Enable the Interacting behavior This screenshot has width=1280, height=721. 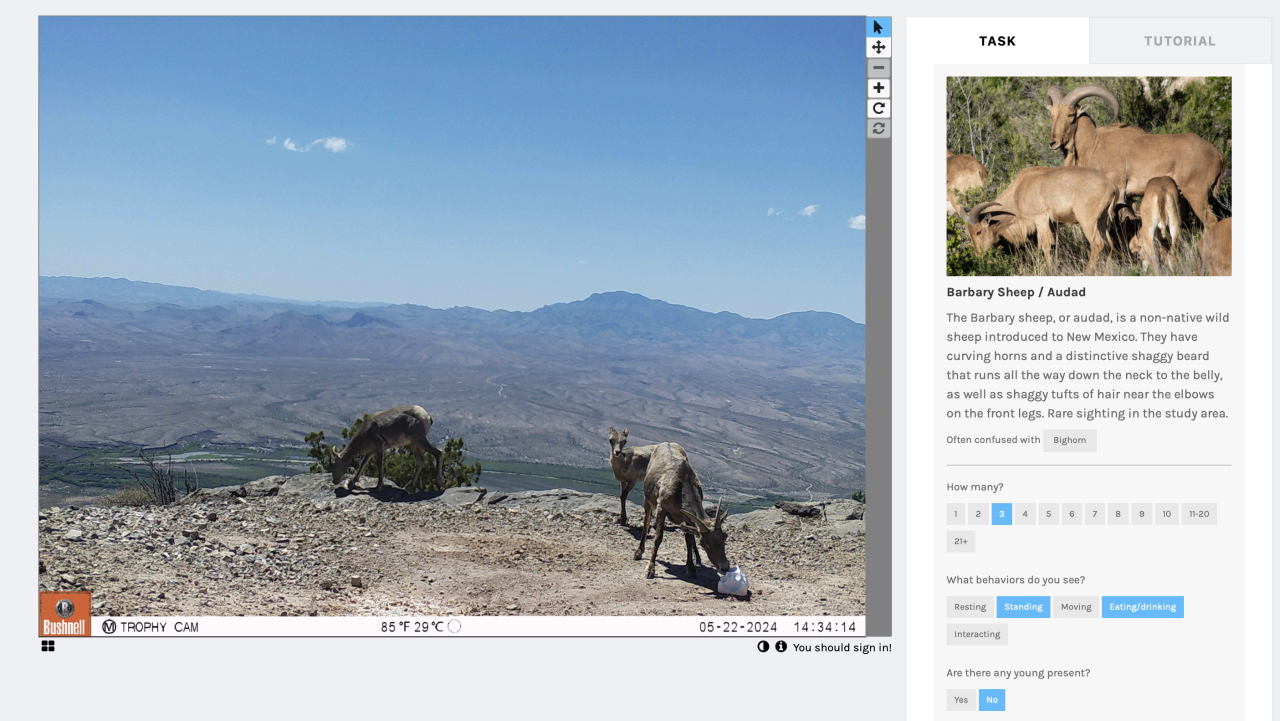977,634
